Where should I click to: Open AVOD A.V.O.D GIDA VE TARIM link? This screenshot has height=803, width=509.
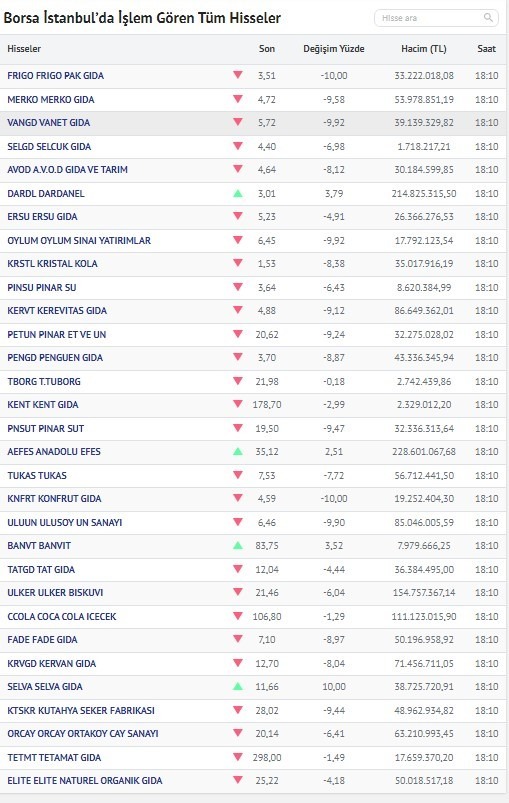coord(67,170)
